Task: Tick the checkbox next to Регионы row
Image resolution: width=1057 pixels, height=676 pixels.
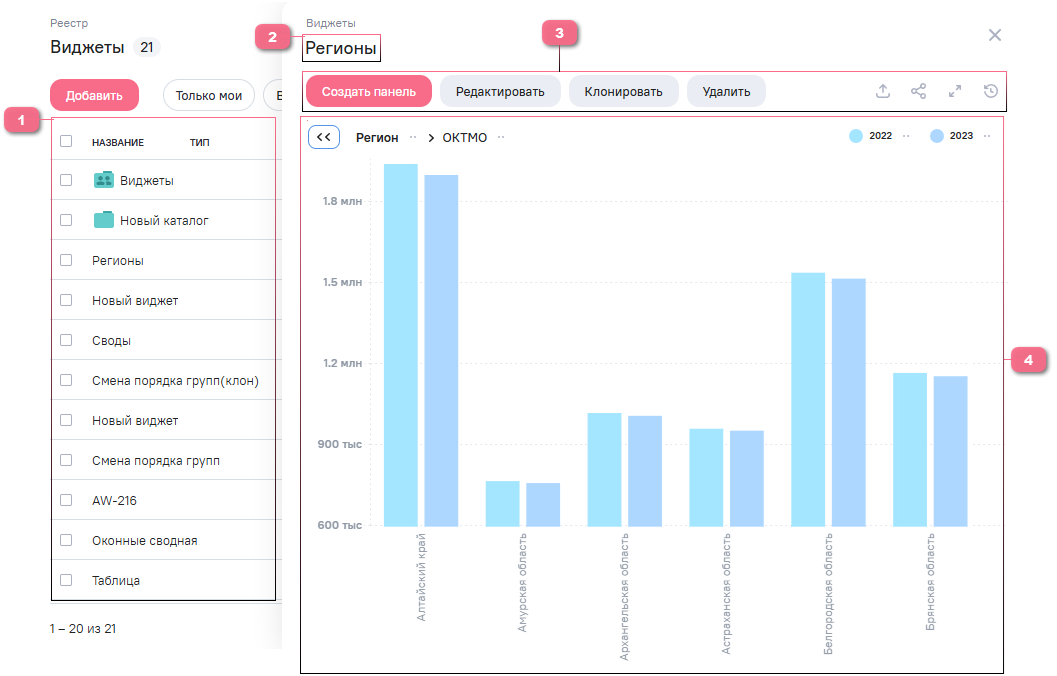Action: pyautogui.click(x=66, y=260)
